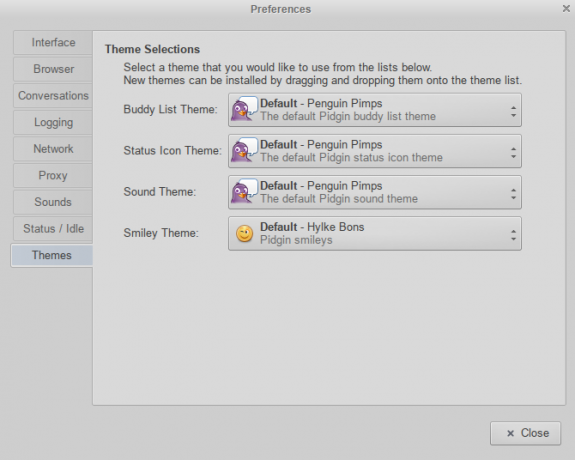Click the 'Status Icon Theme:' label
The height and width of the screenshot is (460, 575).
(172, 150)
